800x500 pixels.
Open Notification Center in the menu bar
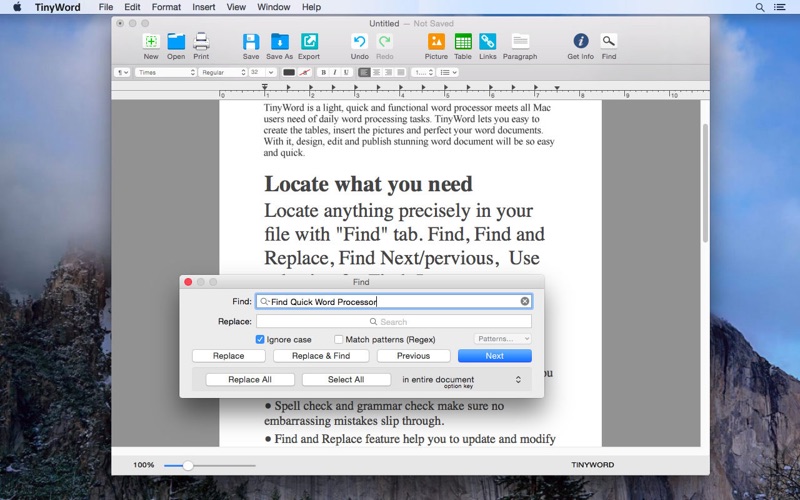779,7
